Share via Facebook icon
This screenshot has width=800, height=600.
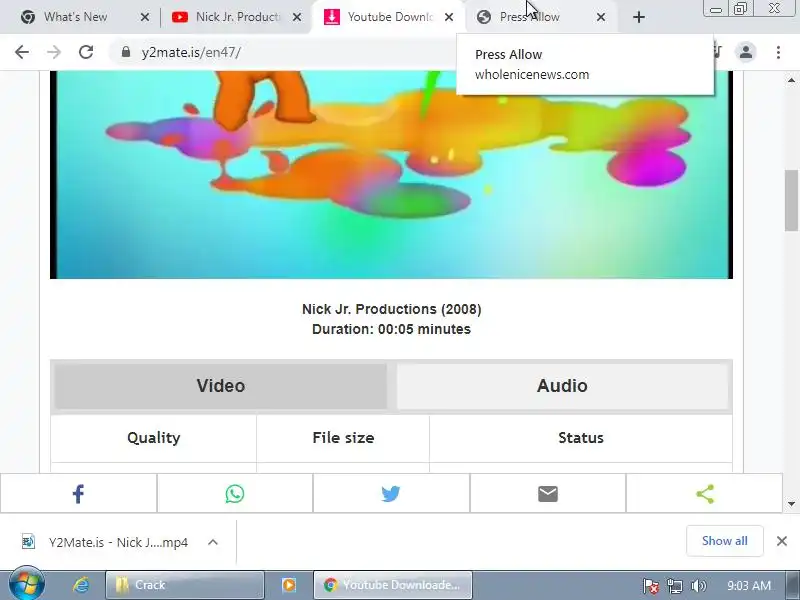78,493
